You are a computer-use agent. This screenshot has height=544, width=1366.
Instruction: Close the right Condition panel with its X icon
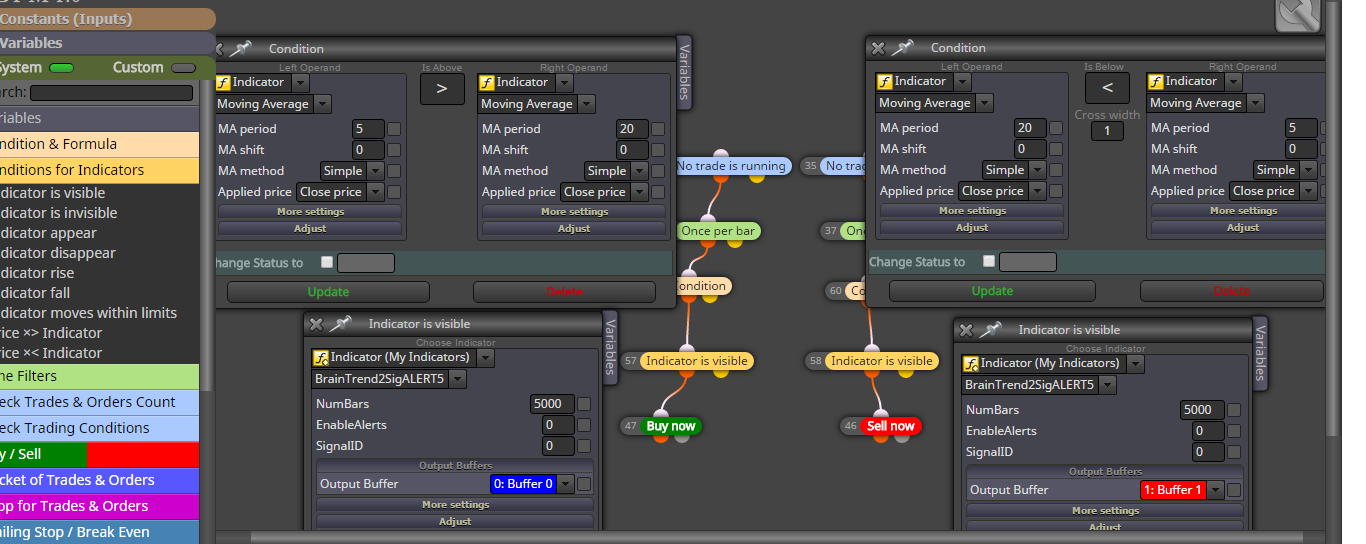877,48
